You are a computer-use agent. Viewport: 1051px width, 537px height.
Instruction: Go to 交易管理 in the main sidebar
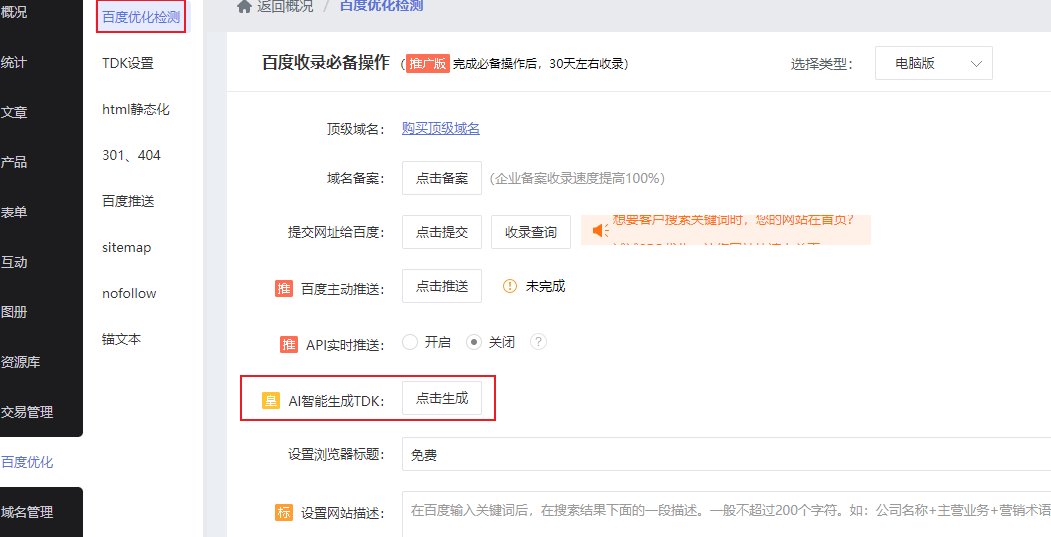(27, 412)
